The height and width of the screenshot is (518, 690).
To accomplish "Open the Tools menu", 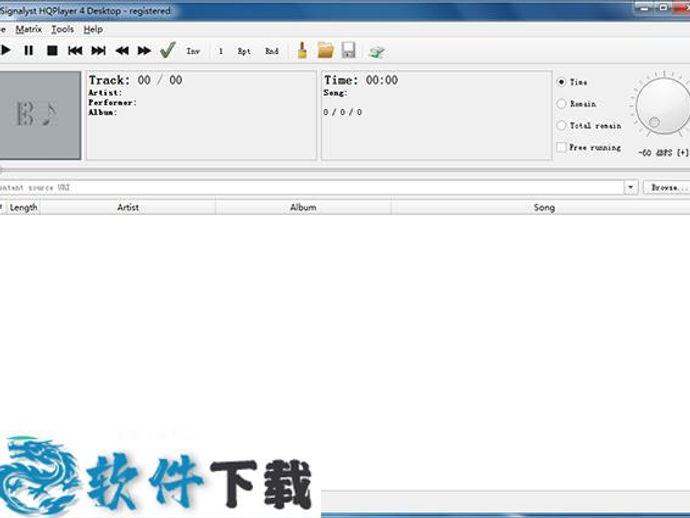I will coord(62,29).
